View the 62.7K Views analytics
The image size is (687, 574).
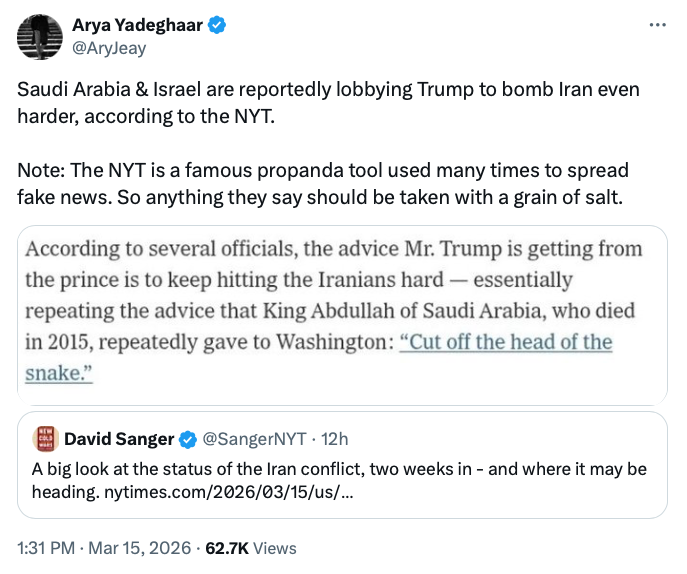(x=251, y=548)
